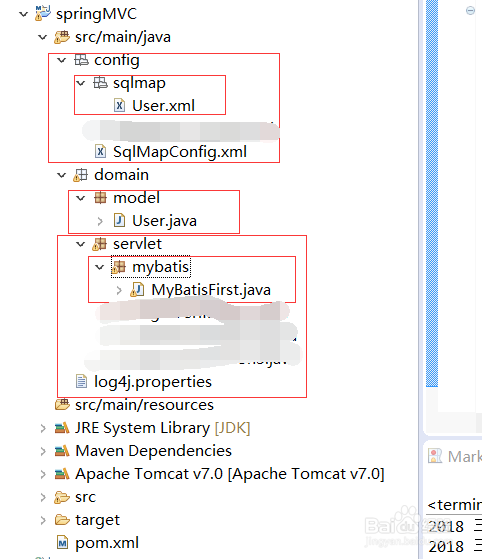
Task: Collapse the src/main/java source folder
Action: (x=42, y=37)
